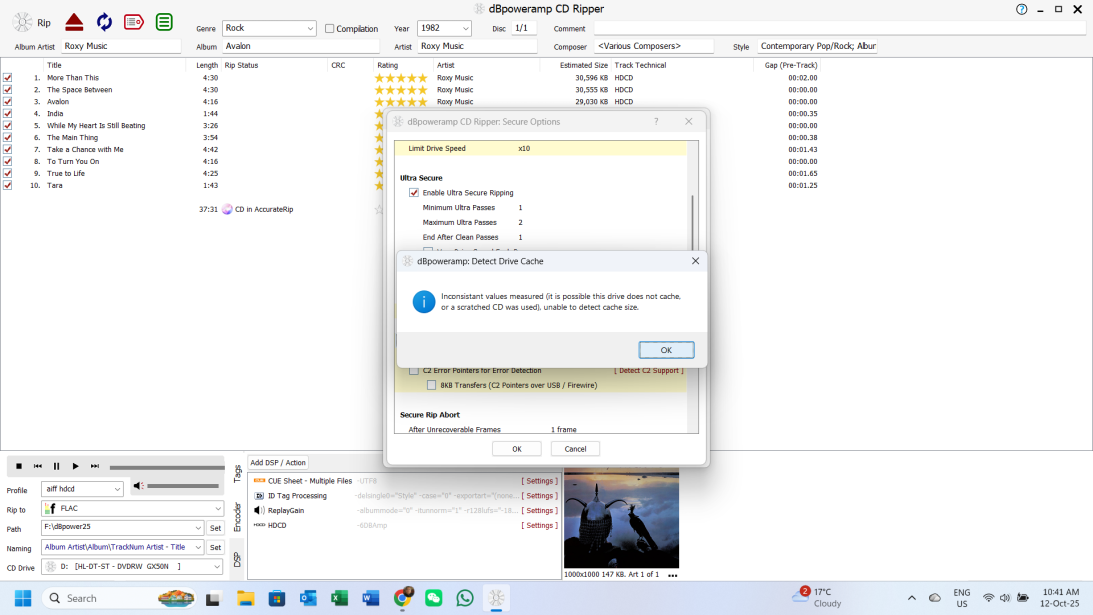Uncheck track 1 More Than This
This screenshot has width=1093, height=615.
pyautogui.click(x=8, y=77)
